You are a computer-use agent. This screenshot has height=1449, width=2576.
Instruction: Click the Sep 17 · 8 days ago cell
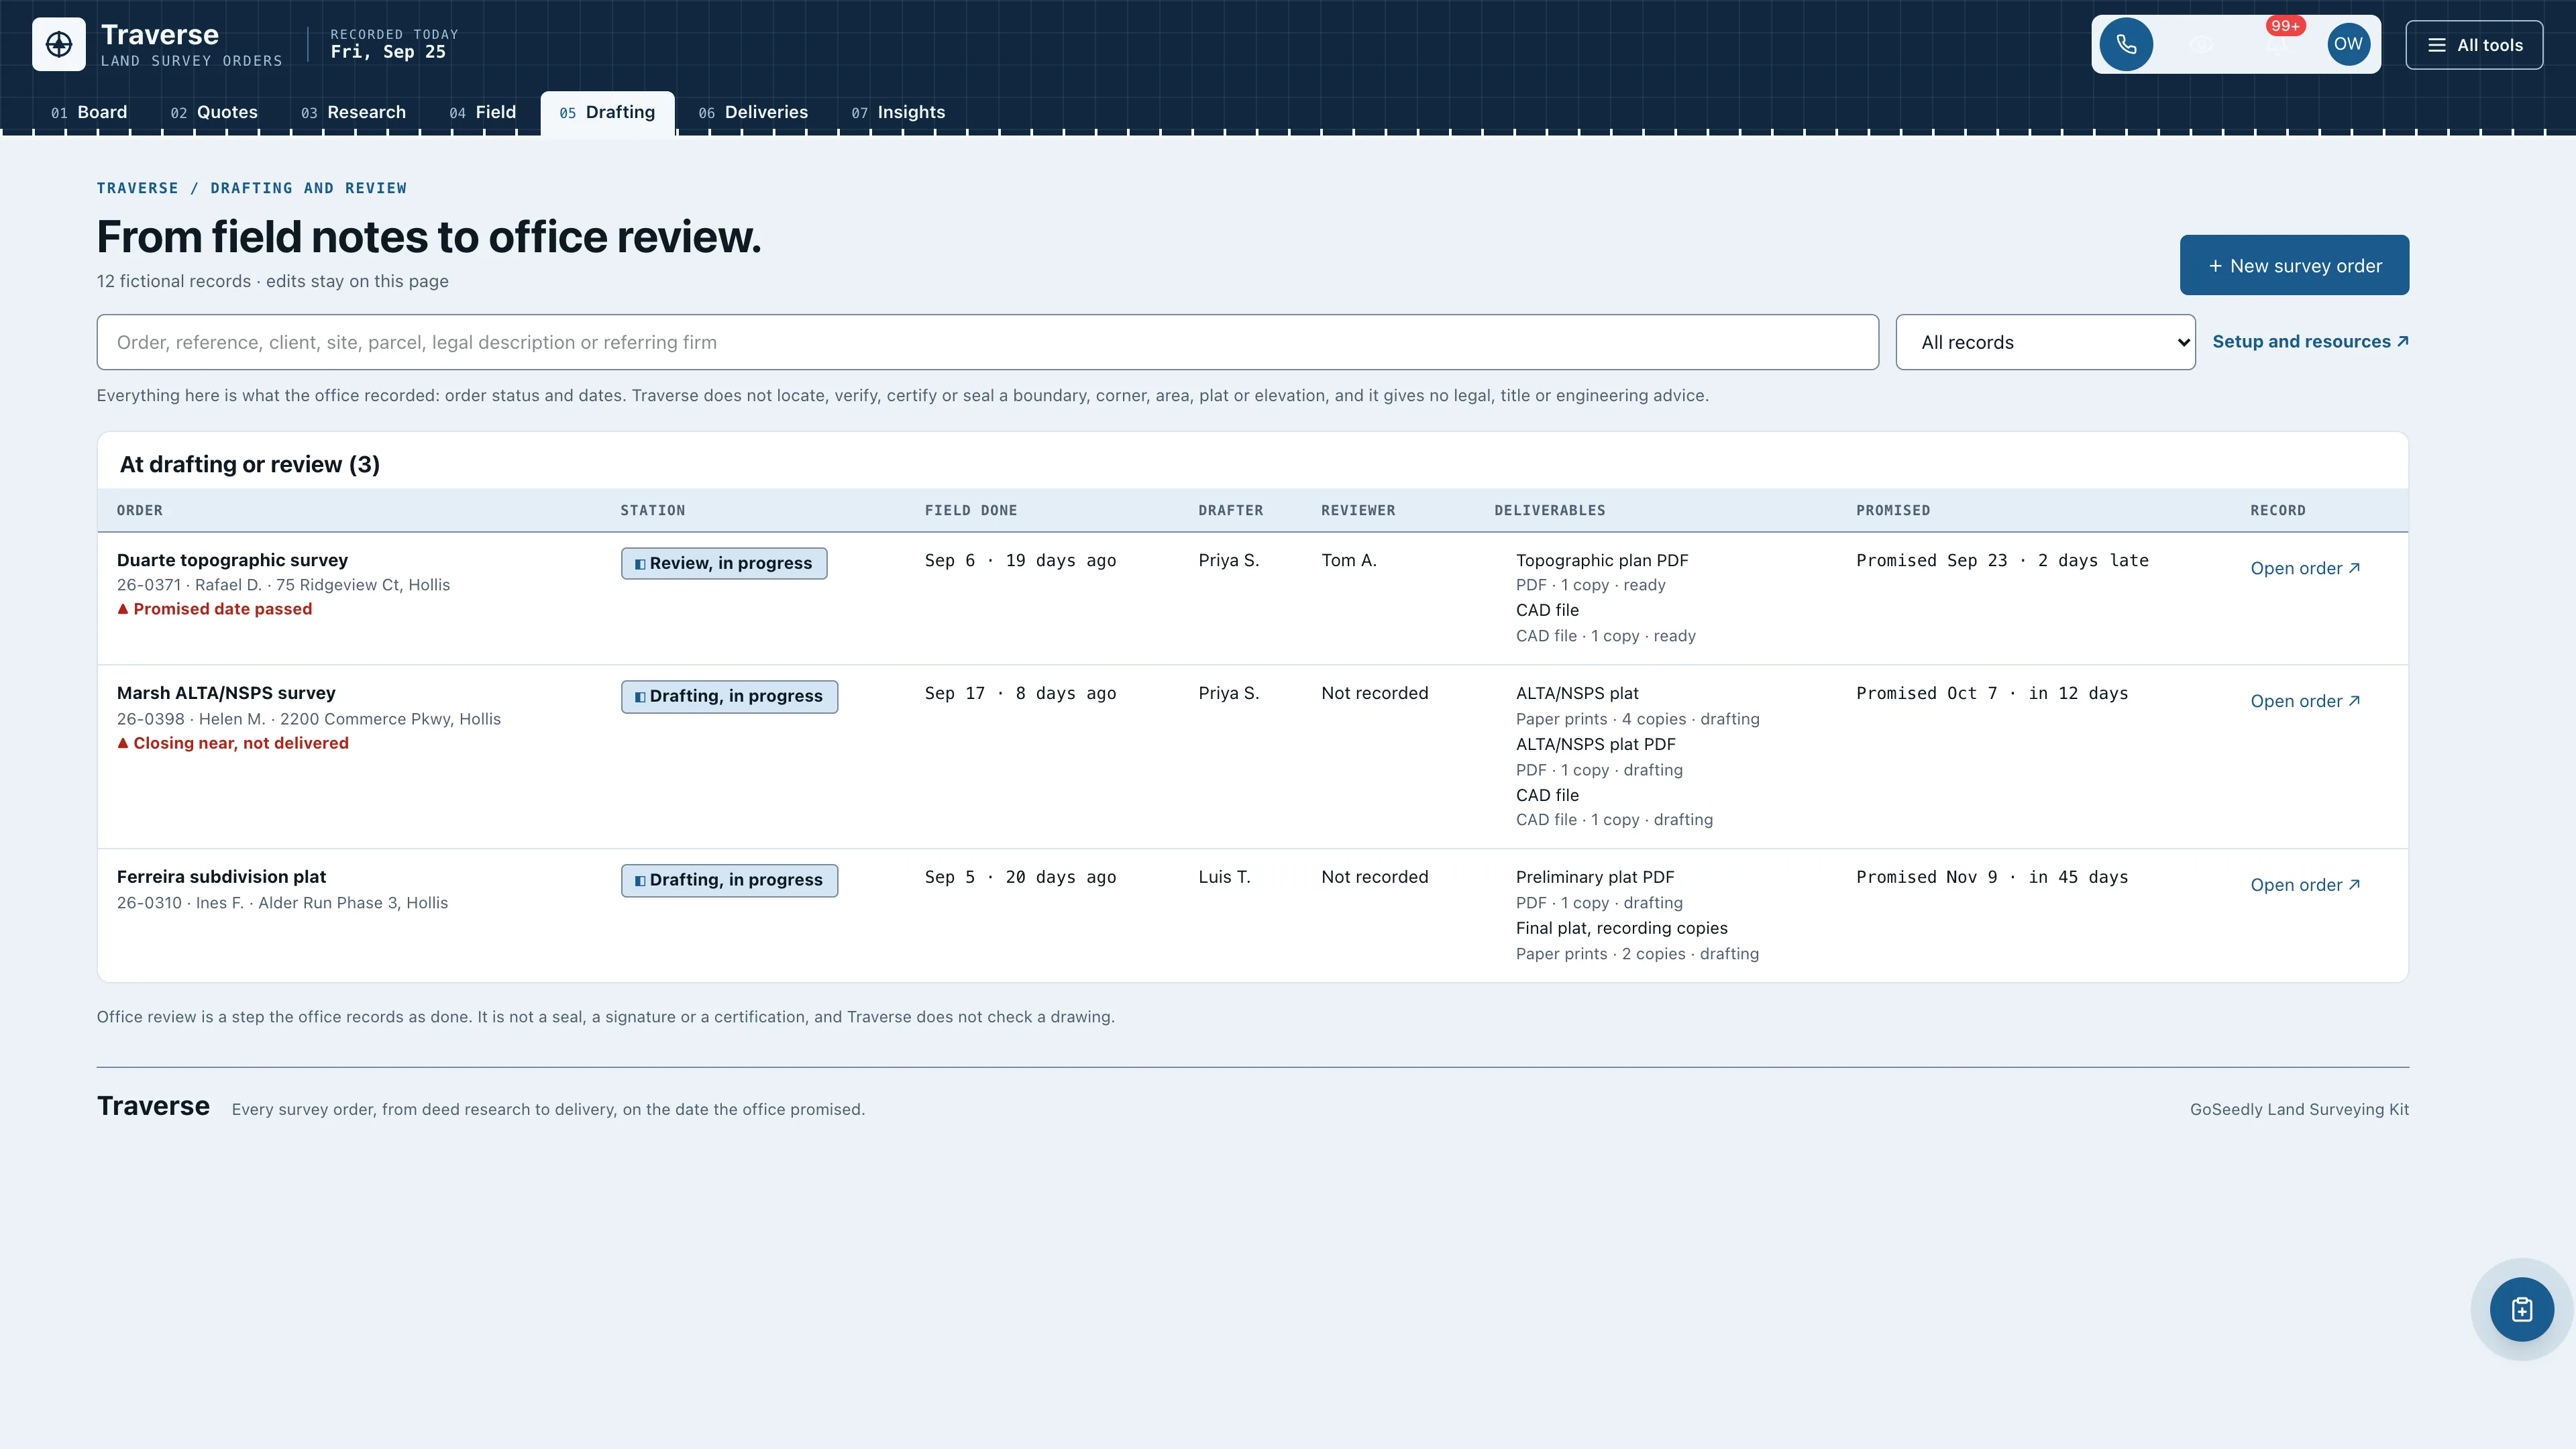click(x=1020, y=693)
